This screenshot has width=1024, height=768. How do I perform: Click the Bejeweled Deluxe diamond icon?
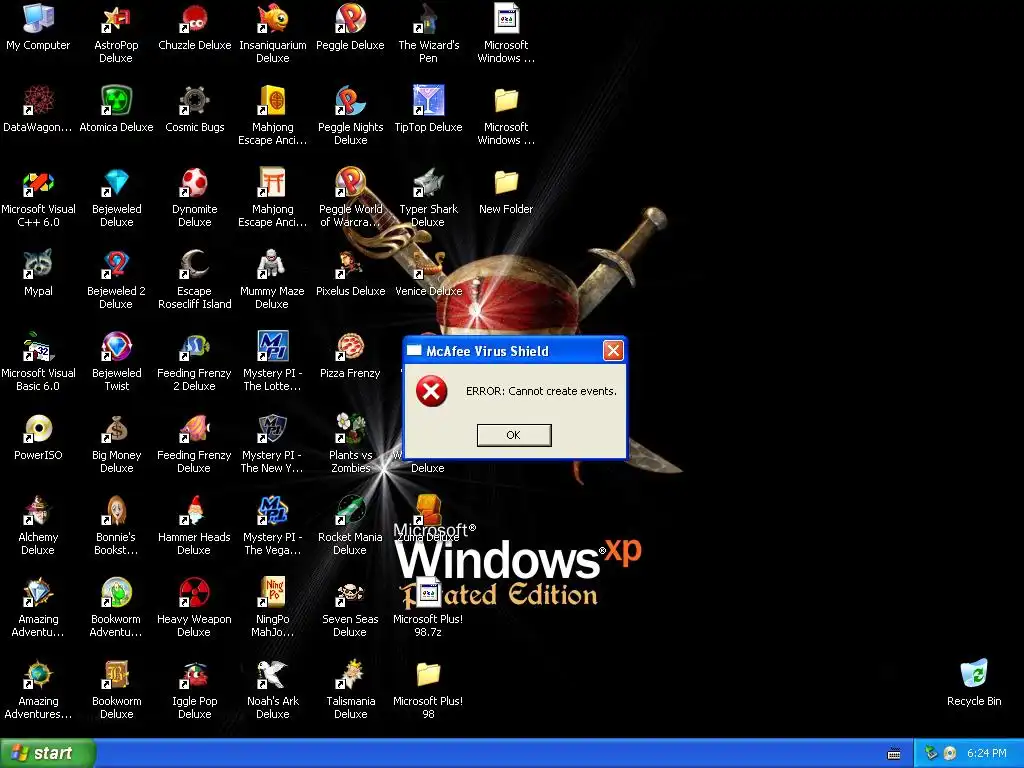116,184
